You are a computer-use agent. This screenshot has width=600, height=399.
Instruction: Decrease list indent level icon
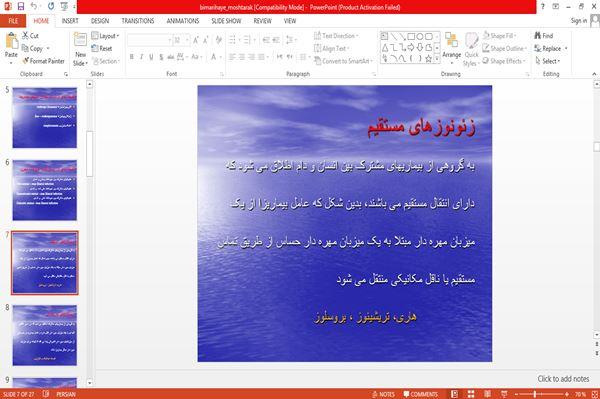pos(266,40)
